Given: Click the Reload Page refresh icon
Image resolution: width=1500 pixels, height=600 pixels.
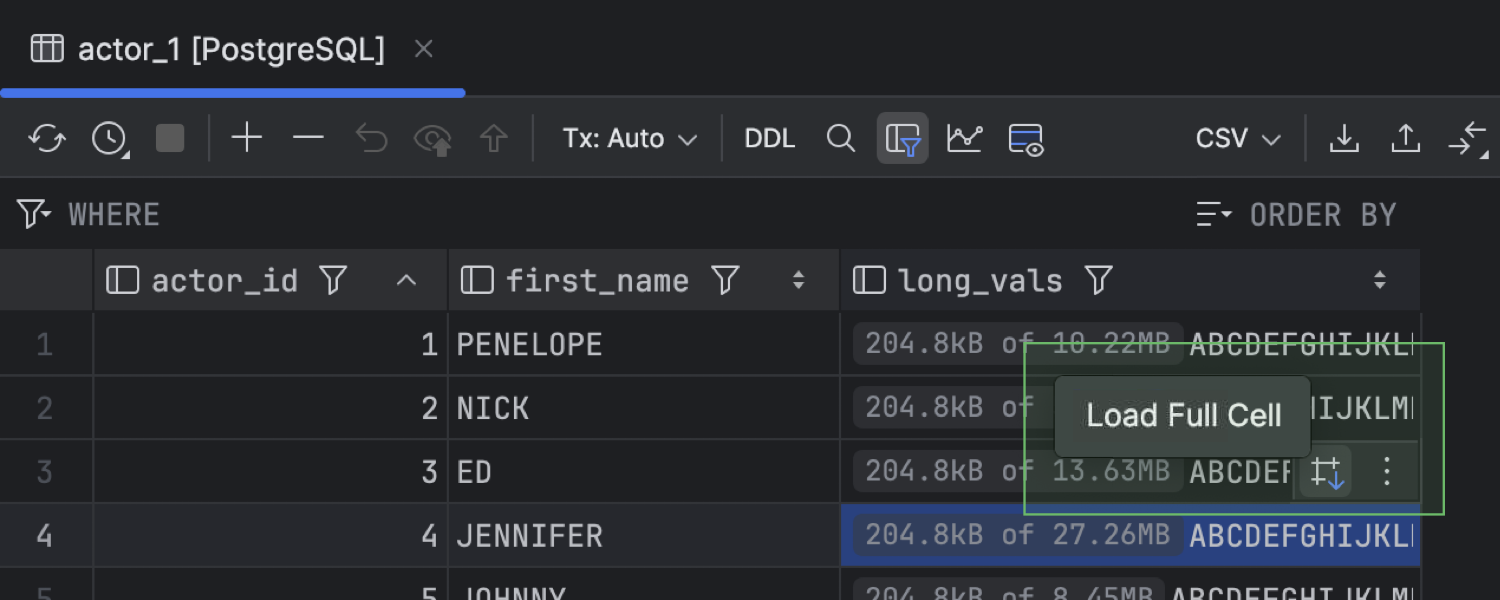Looking at the screenshot, I should [x=47, y=138].
